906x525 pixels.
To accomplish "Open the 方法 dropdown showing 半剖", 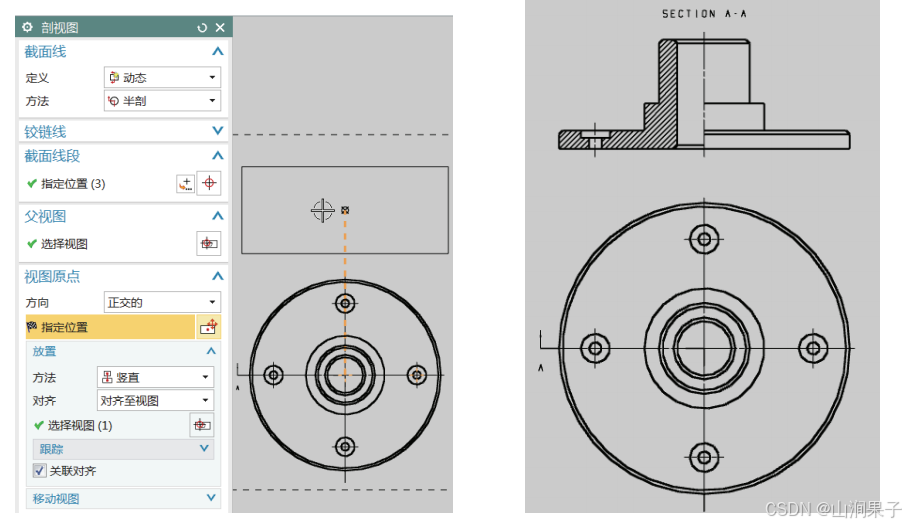I will (x=162, y=101).
